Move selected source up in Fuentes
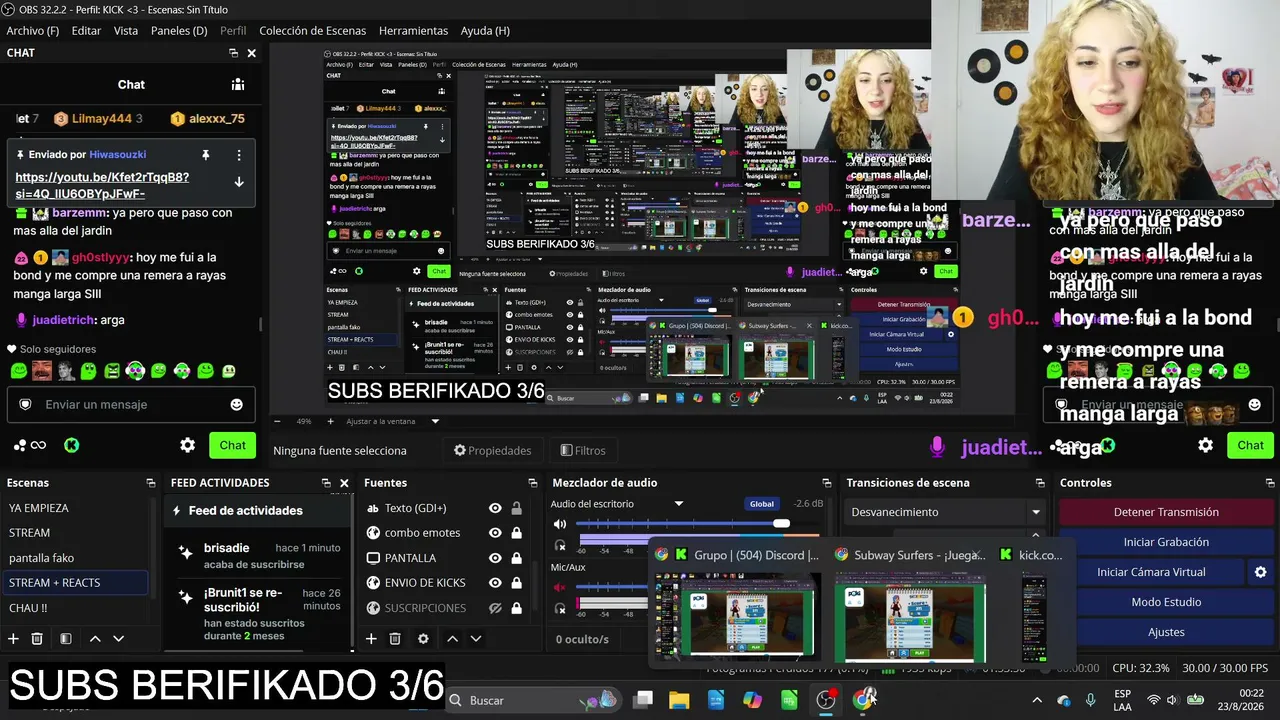Viewport: 1280px width, 720px height. pyautogui.click(x=452, y=638)
